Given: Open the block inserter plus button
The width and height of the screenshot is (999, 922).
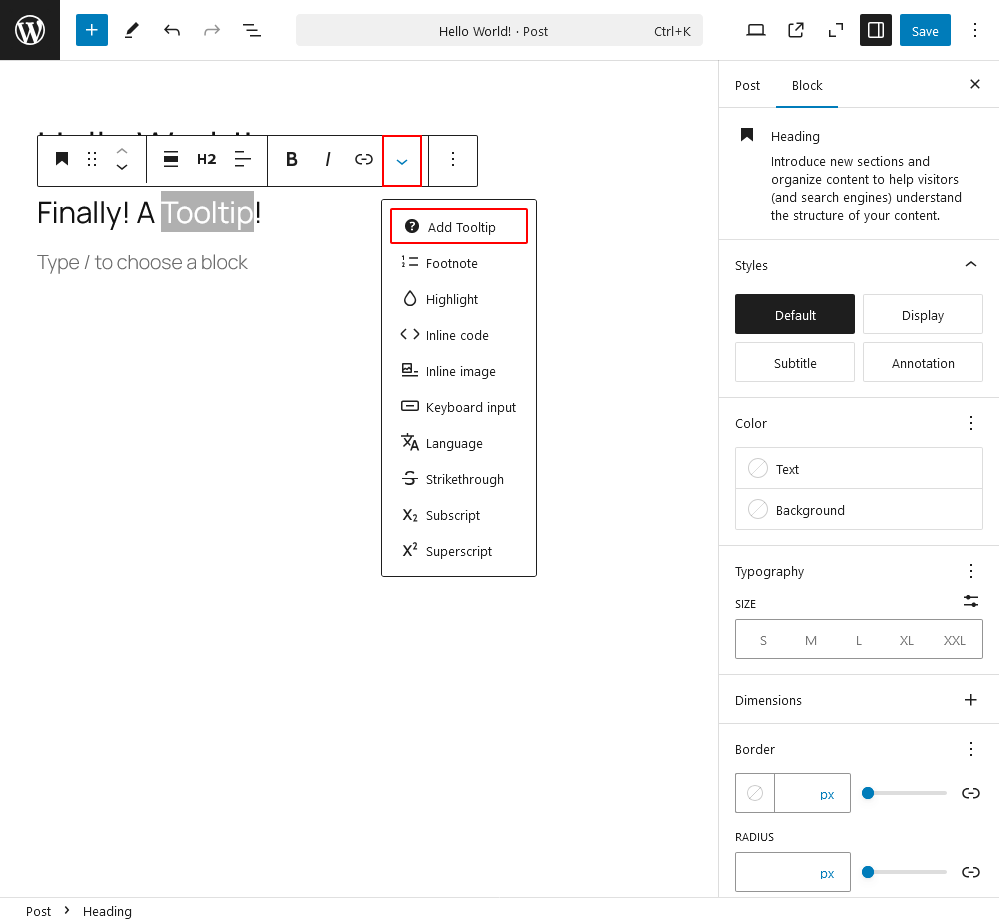Looking at the screenshot, I should (x=92, y=30).
